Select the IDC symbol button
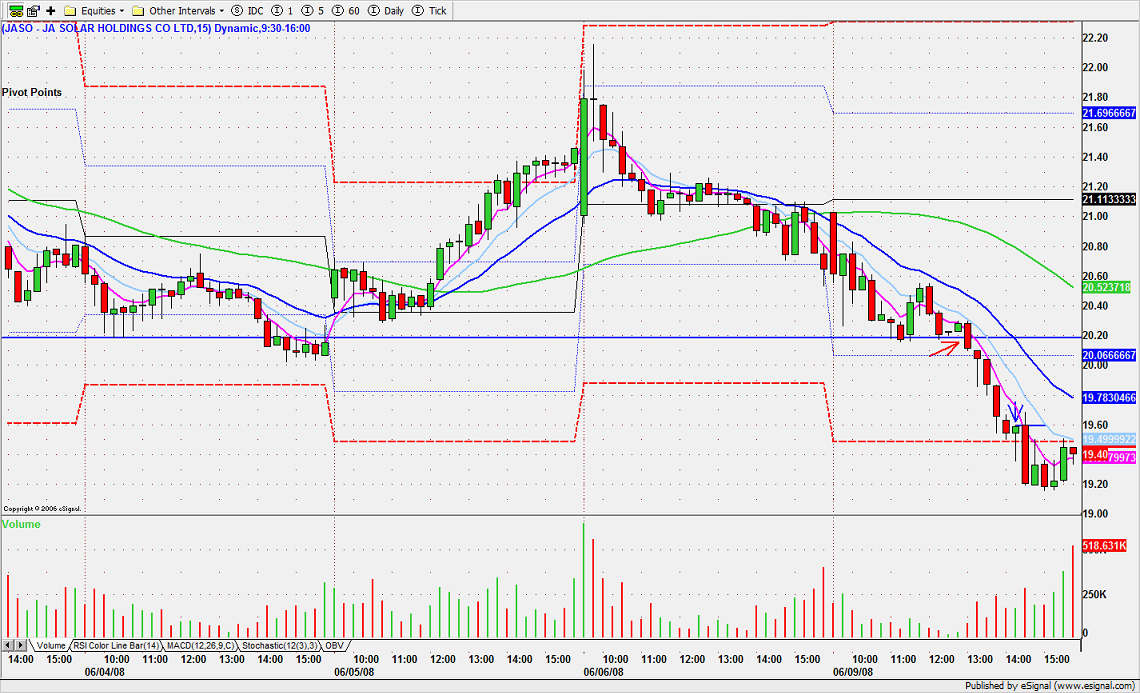 tap(247, 10)
